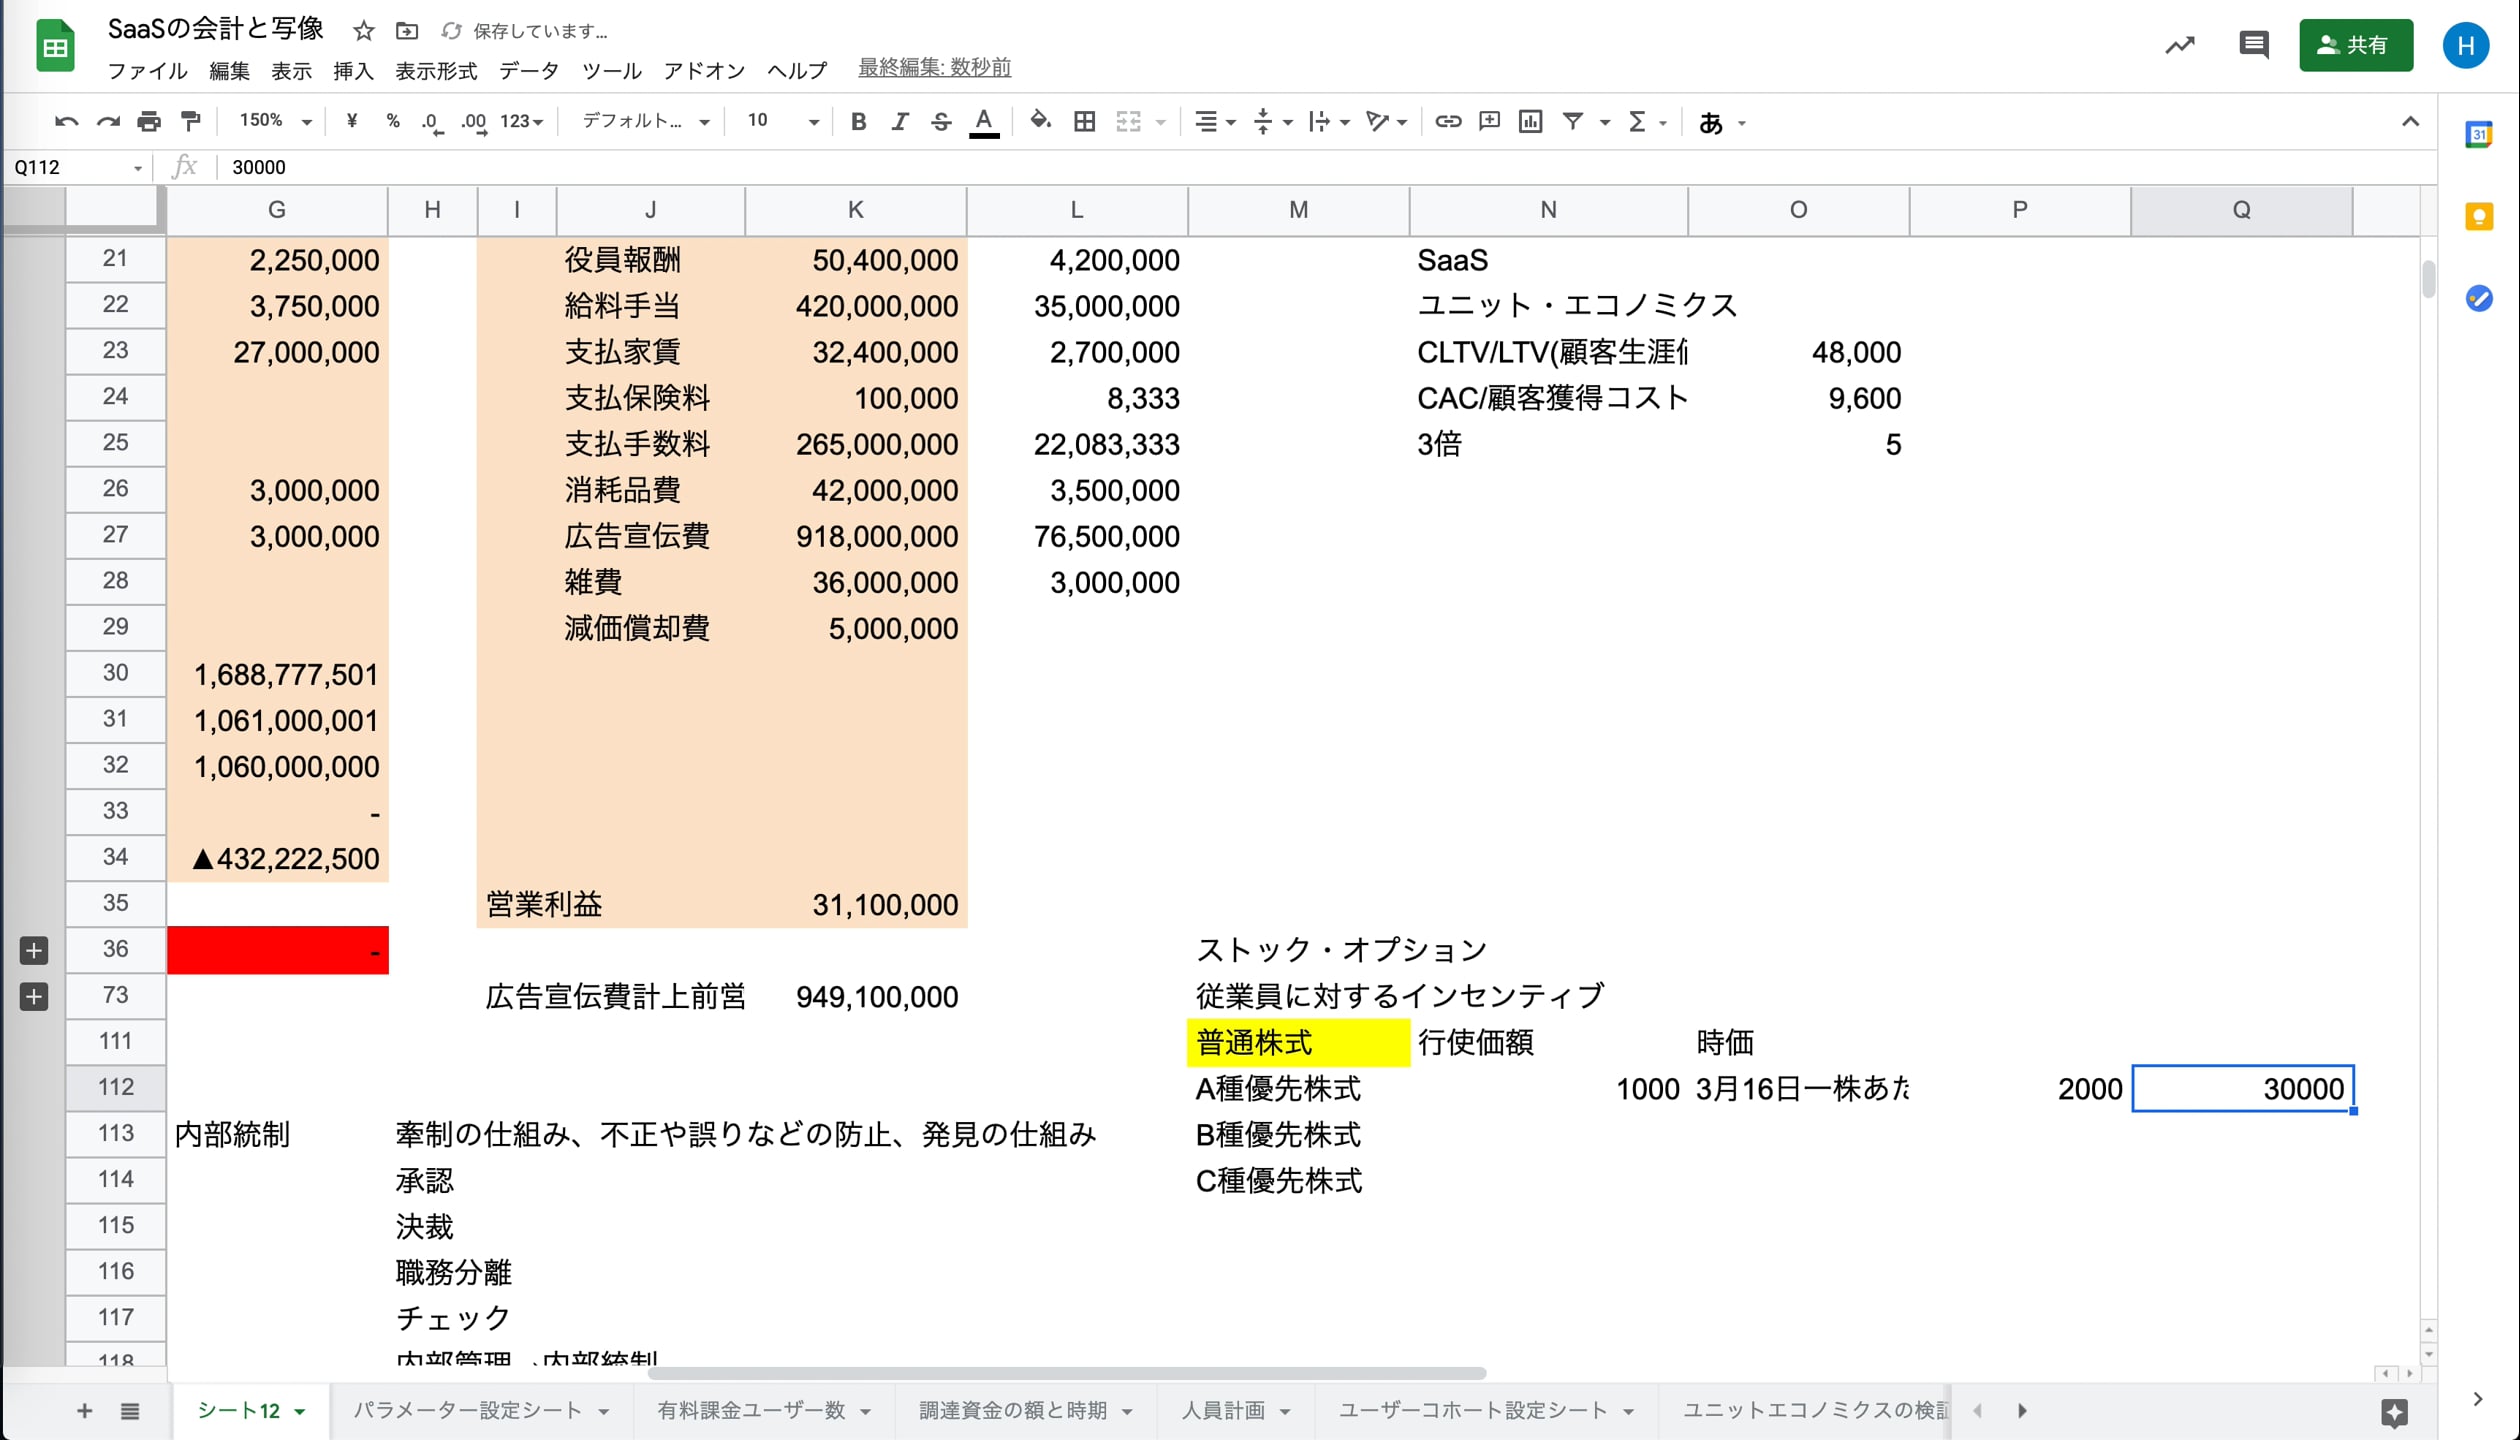
Task: Open Google Keep in the right sidebar
Action: click(2478, 217)
